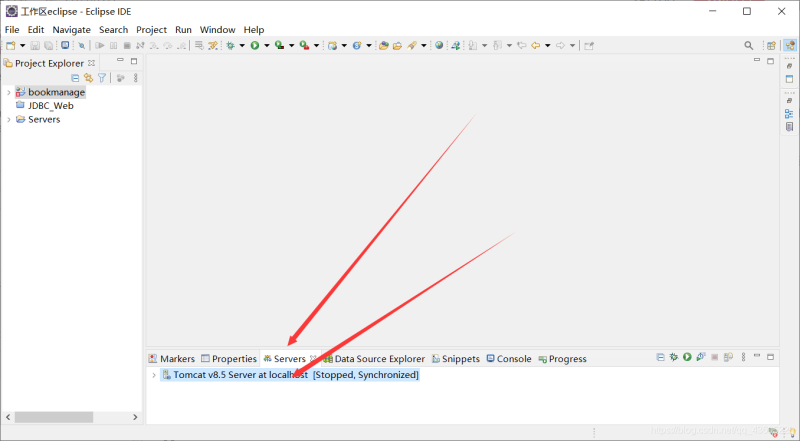Click the toolbar Search magnifier icon
The height and width of the screenshot is (441, 800).
coord(748,45)
